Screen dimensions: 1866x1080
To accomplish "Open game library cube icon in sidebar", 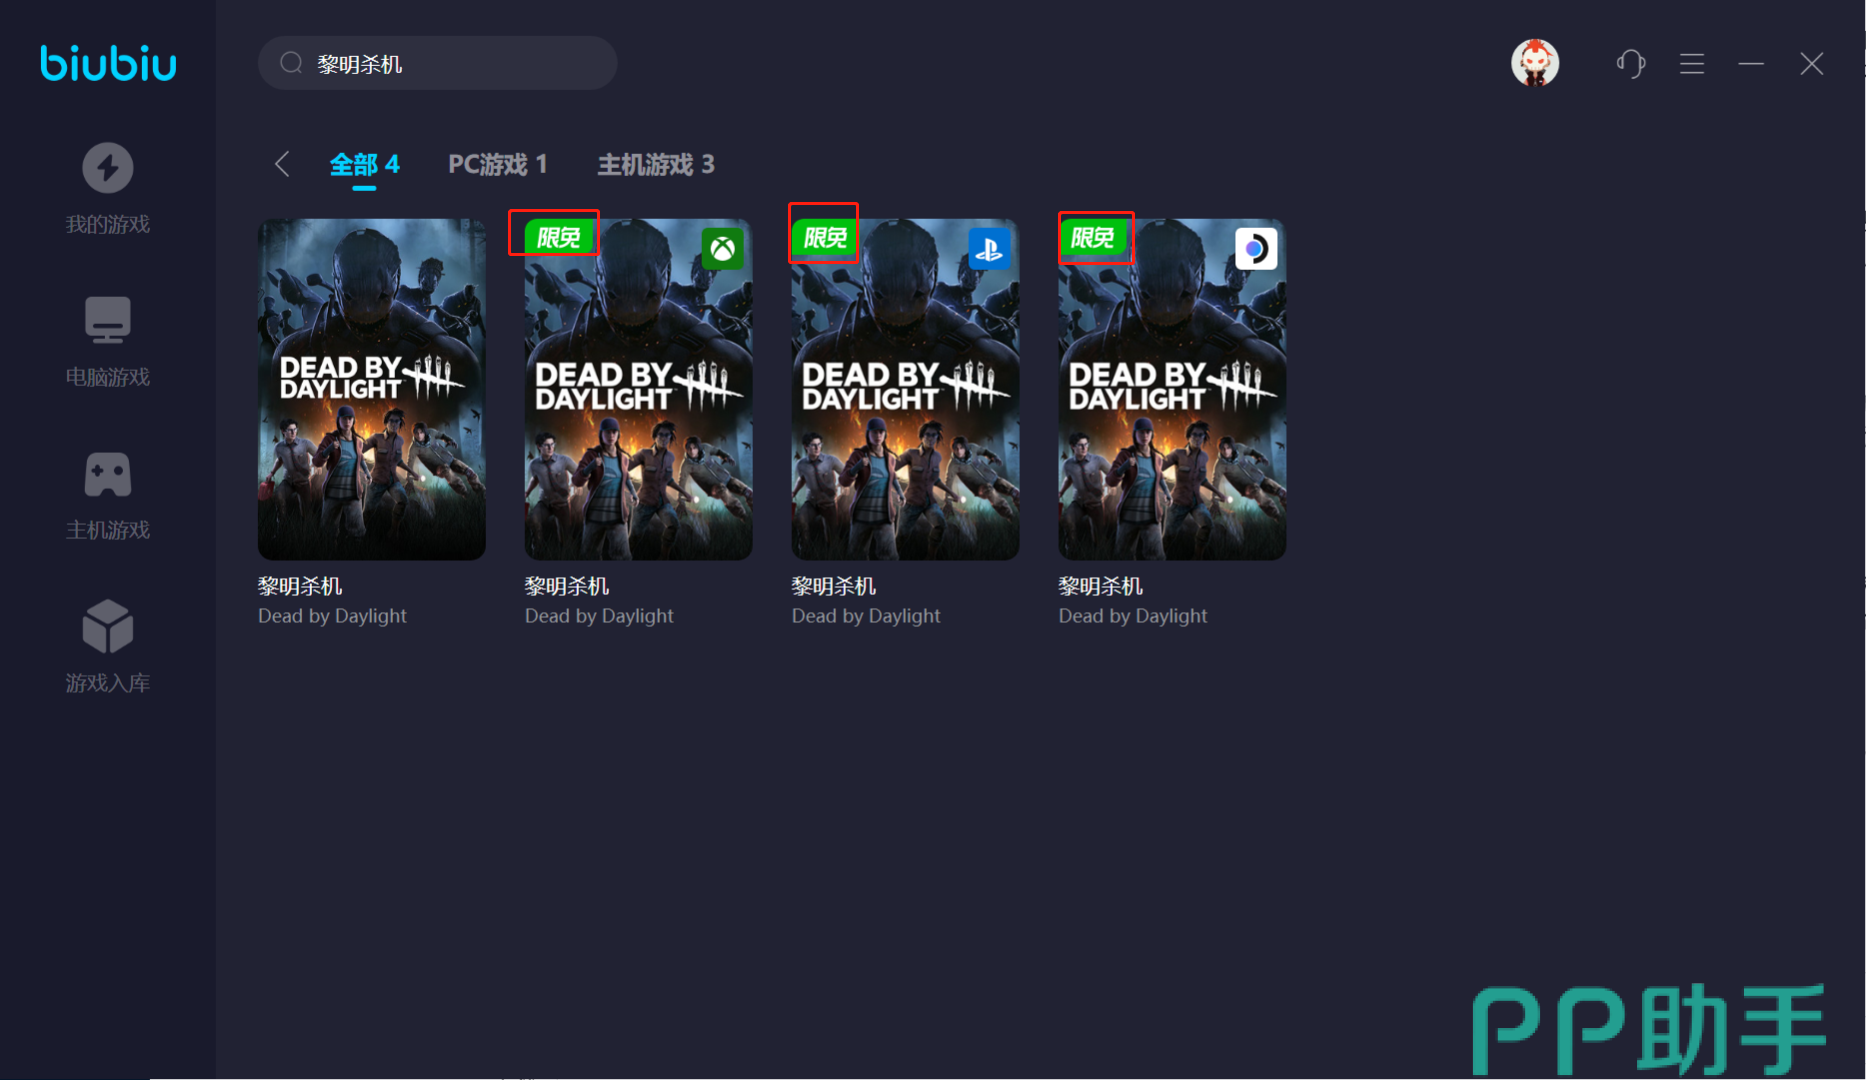I will pos(107,627).
